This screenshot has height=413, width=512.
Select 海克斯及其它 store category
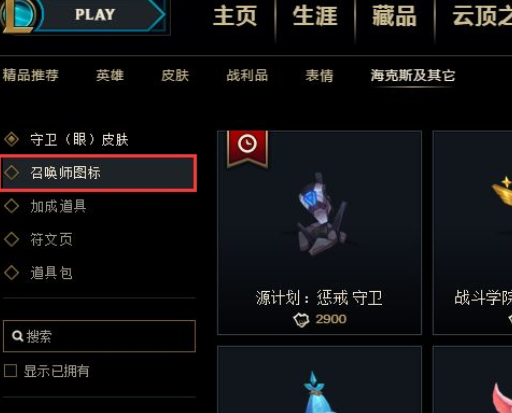click(x=413, y=75)
